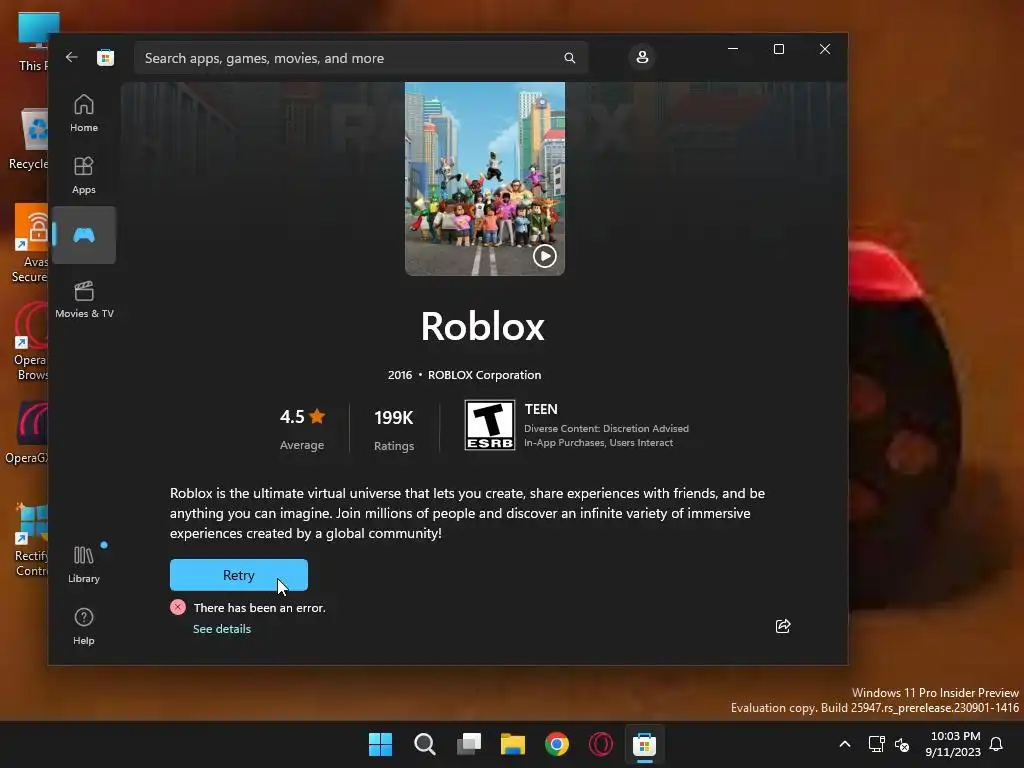Click the 4.5 average rating star
Screen dimensions: 1024x768
317,416
